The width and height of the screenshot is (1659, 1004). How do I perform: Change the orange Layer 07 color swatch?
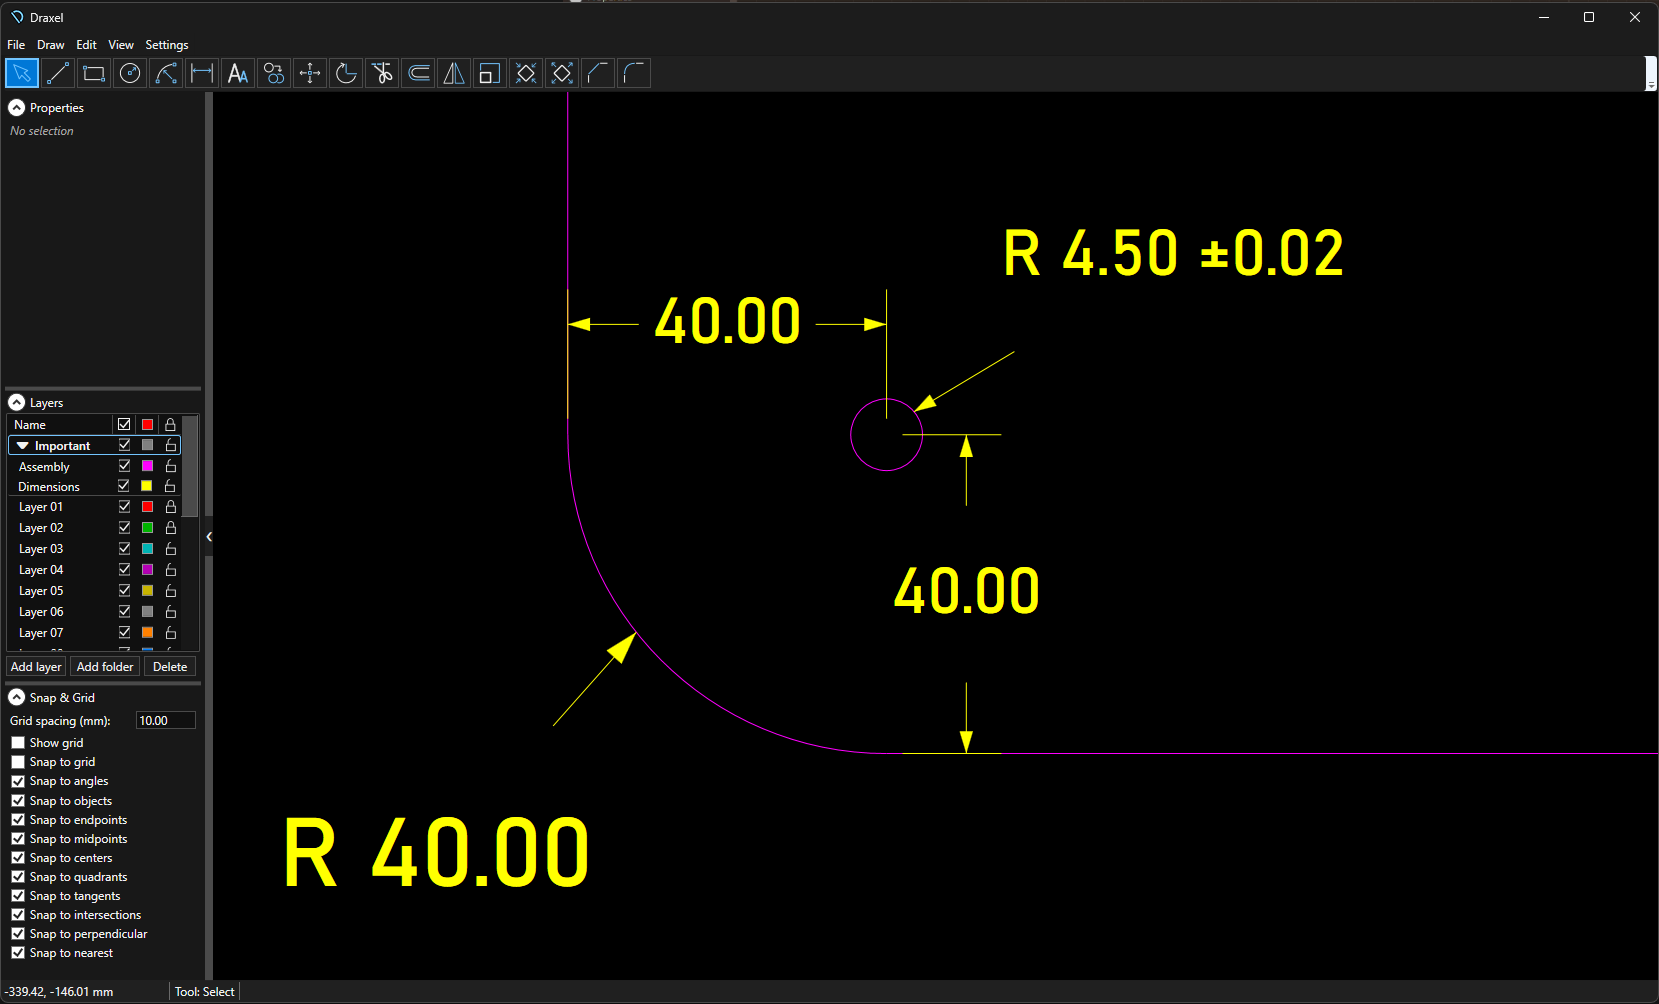click(x=147, y=633)
